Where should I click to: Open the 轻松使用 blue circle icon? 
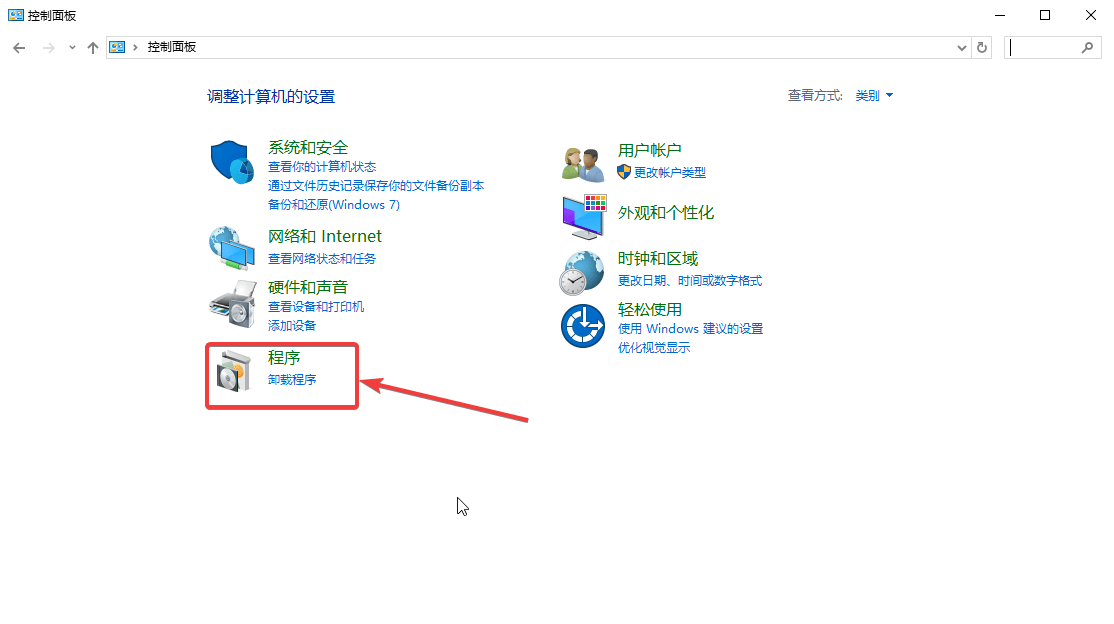tap(583, 326)
